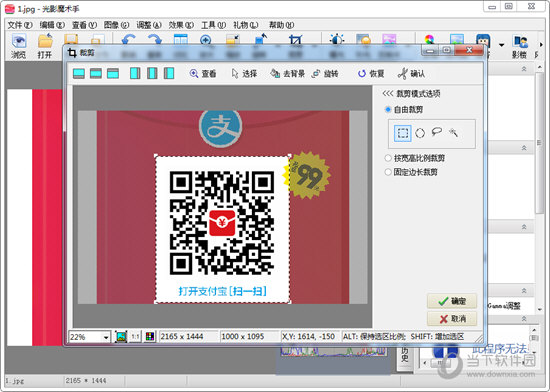The width and height of the screenshot is (550, 392).
Task: Select the lasso selection tool
Action: pyautogui.click(x=436, y=132)
